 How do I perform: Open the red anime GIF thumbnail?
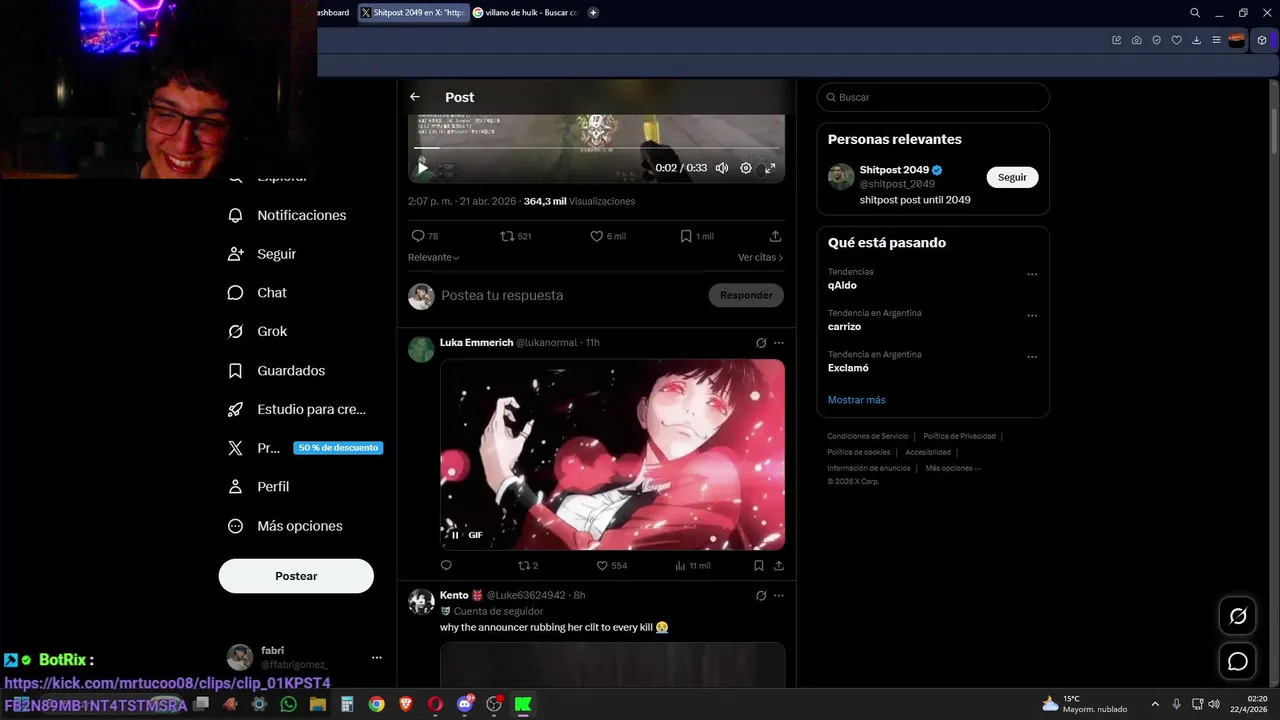click(612, 454)
